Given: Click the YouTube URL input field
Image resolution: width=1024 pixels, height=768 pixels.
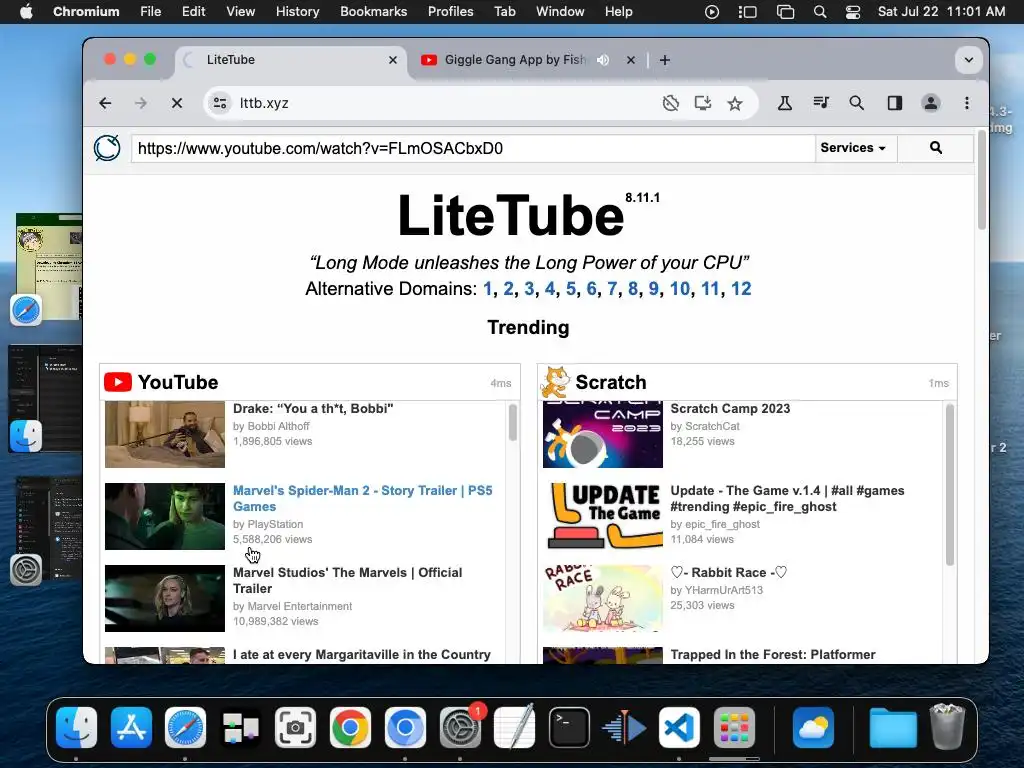Looking at the screenshot, I should pyautogui.click(x=473, y=148).
